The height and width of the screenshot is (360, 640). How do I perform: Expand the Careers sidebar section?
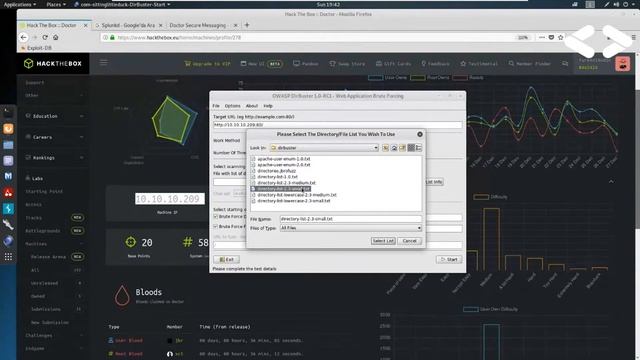pos(55,137)
